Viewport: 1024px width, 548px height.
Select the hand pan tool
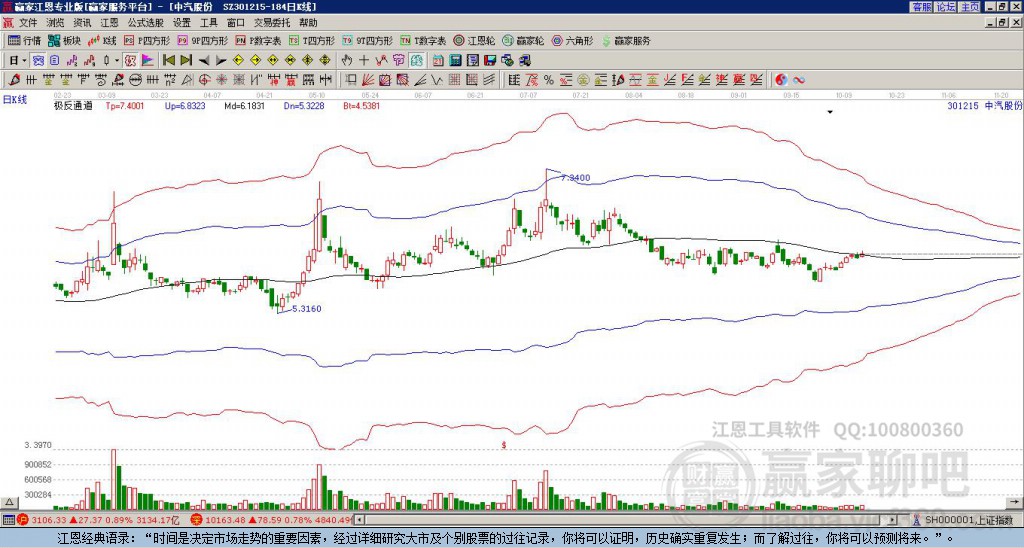[347, 61]
